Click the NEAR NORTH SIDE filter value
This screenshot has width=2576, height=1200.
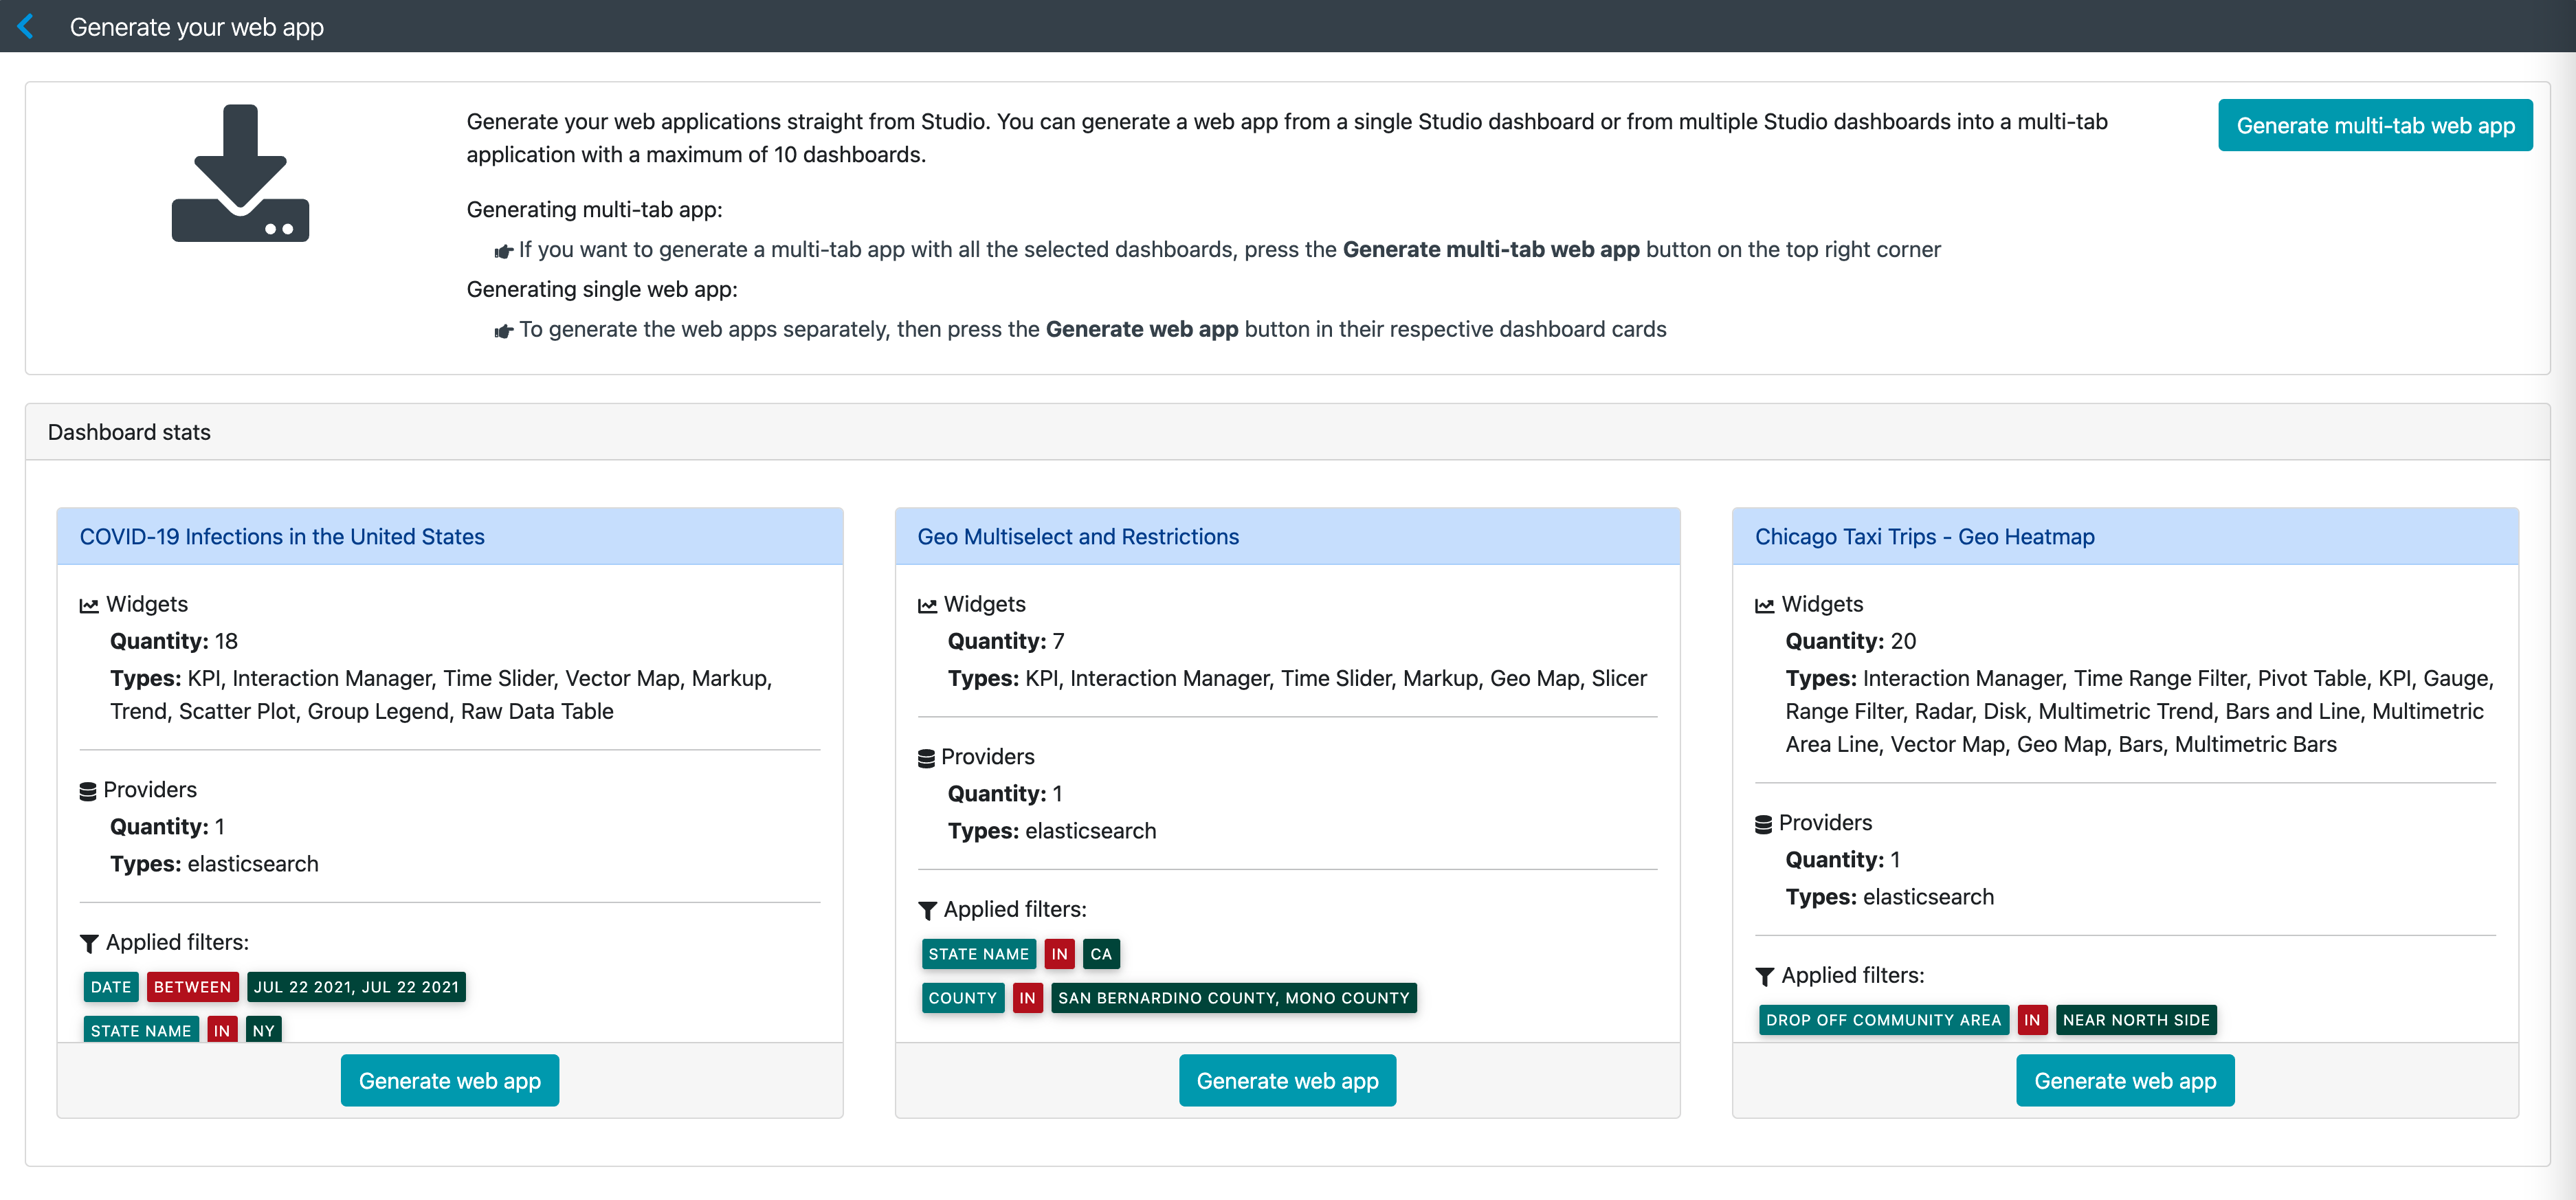2136,1020
